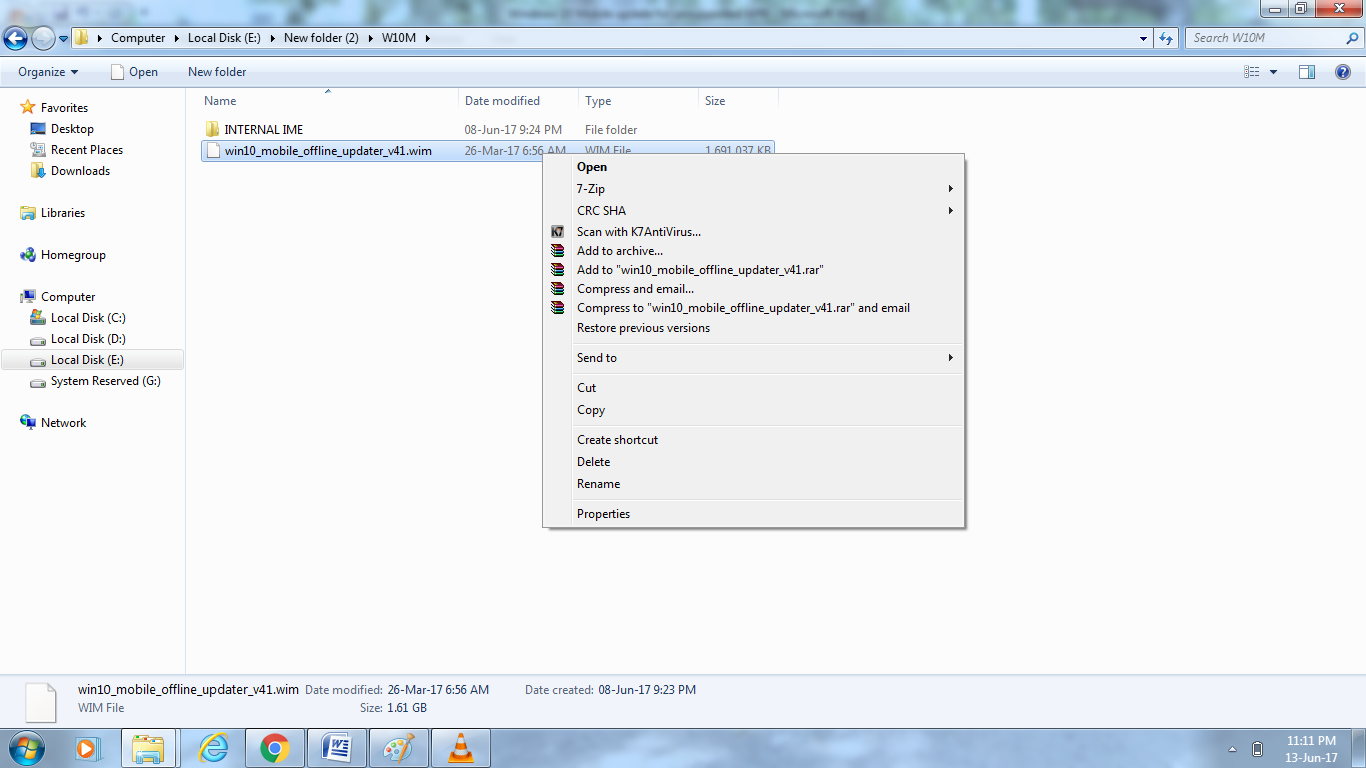1366x768 pixels.
Task: Open Local Disk (D:) in the sidebar
Action: (x=88, y=339)
